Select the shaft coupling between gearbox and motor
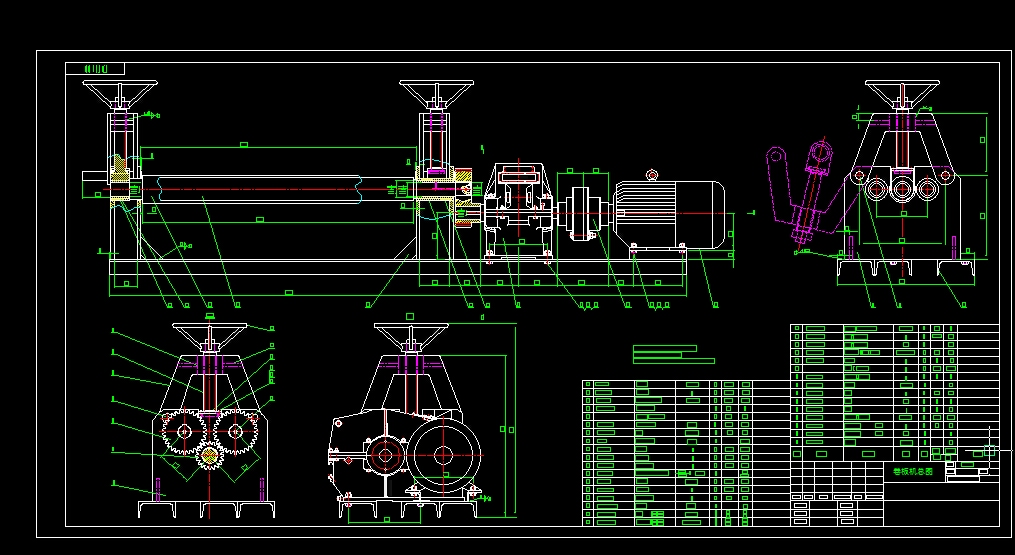Image resolution: width=1015 pixels, height=555 pixels. [x=581, y=214]
